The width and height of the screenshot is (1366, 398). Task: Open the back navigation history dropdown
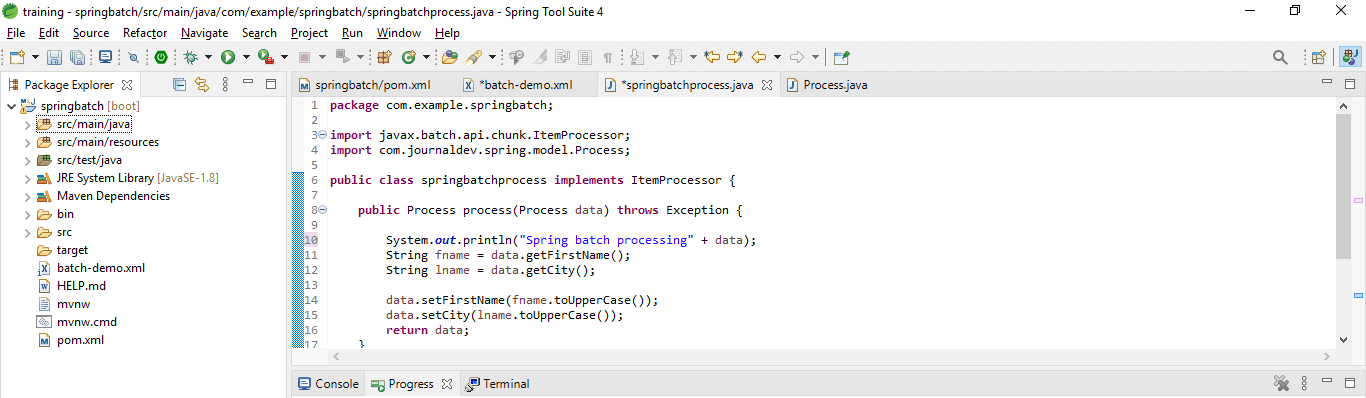point(777,57)
